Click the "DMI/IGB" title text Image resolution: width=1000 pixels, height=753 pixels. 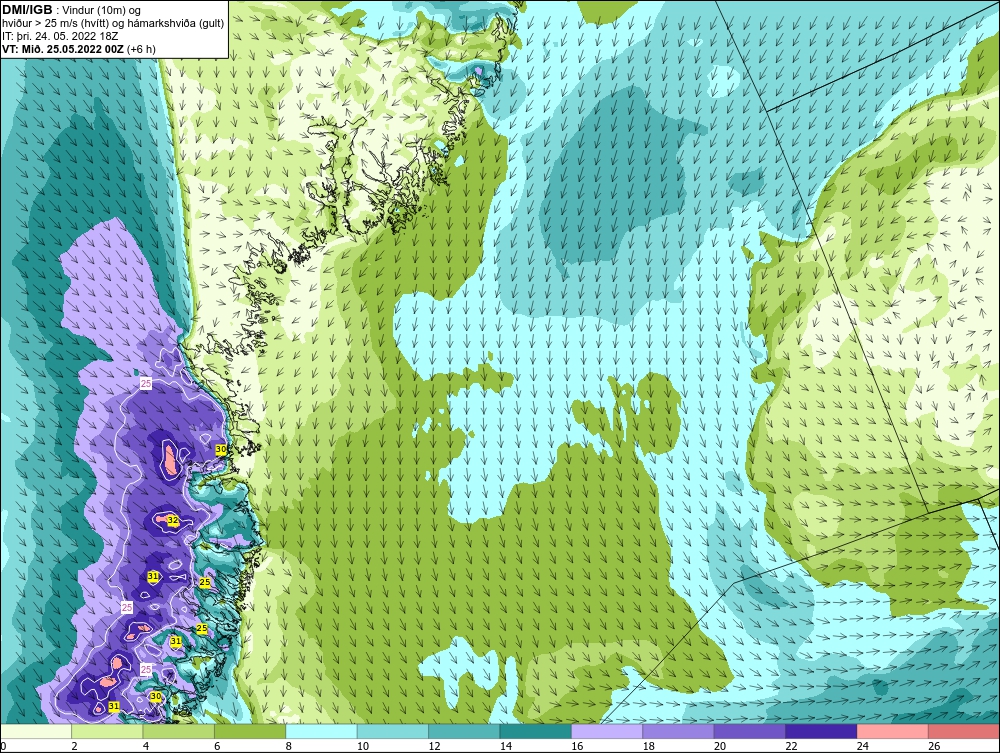tap(27, 10)
